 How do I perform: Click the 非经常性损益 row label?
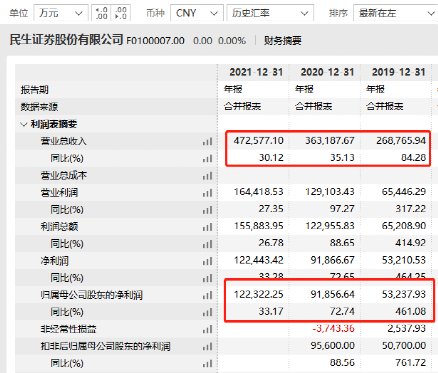(68, 329)
